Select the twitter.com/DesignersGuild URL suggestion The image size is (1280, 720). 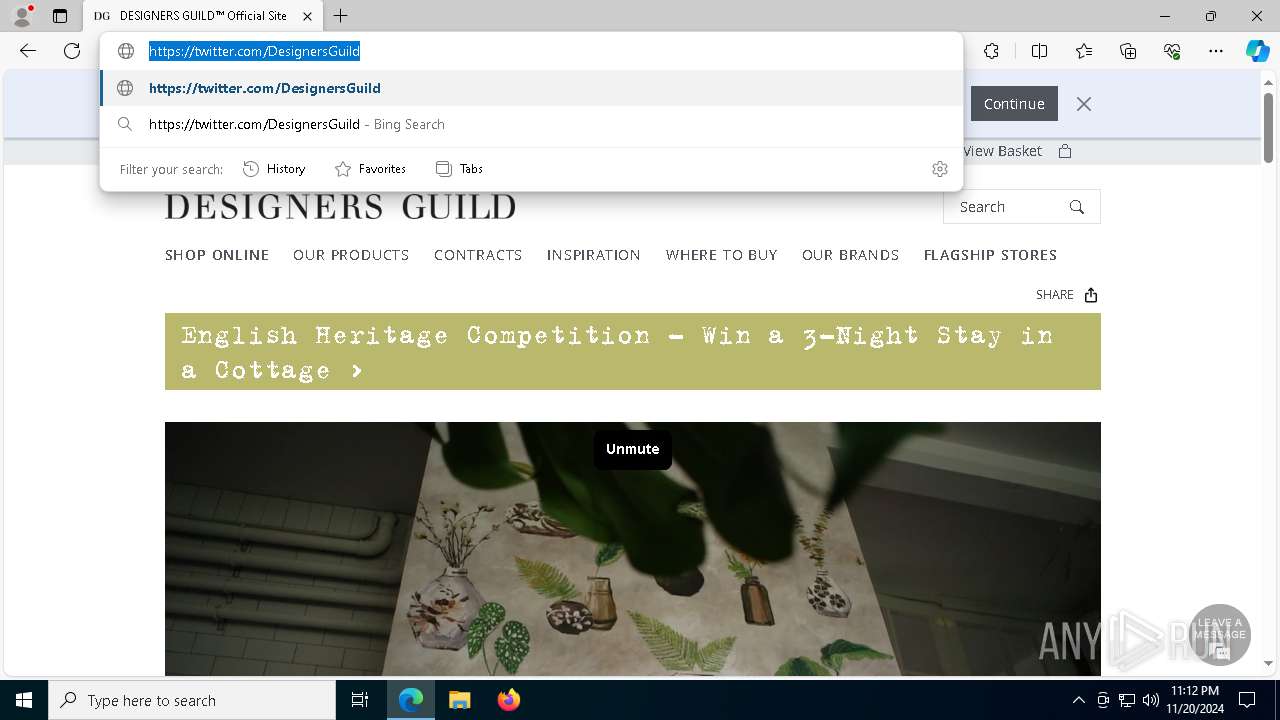click(x=531, y=88)
